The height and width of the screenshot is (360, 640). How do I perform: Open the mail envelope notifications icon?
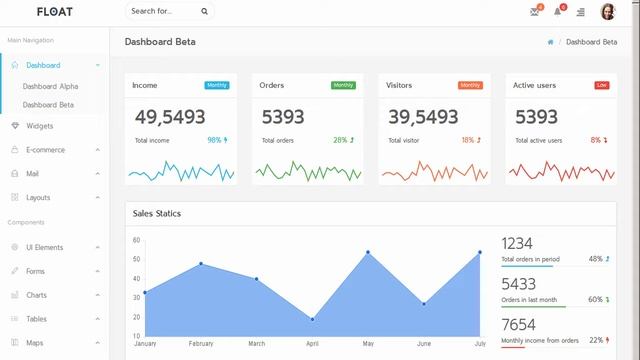tap(534, 12)
